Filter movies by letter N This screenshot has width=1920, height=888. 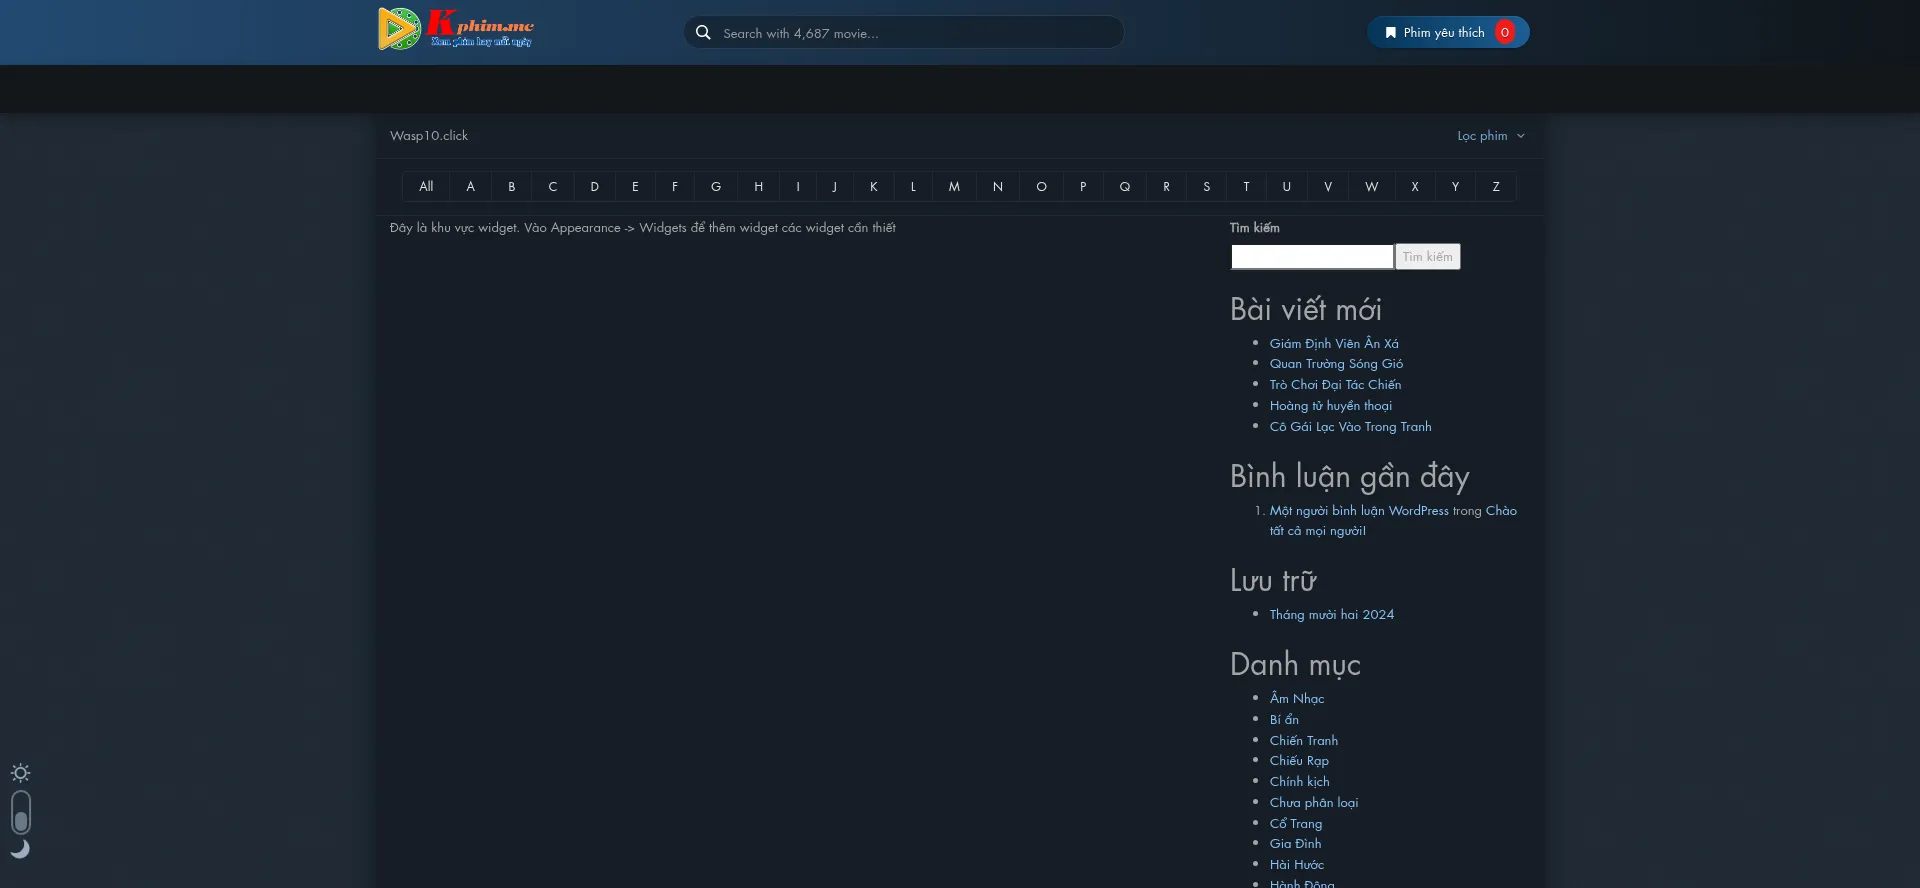pyautogui.click(x=998, y=187)
